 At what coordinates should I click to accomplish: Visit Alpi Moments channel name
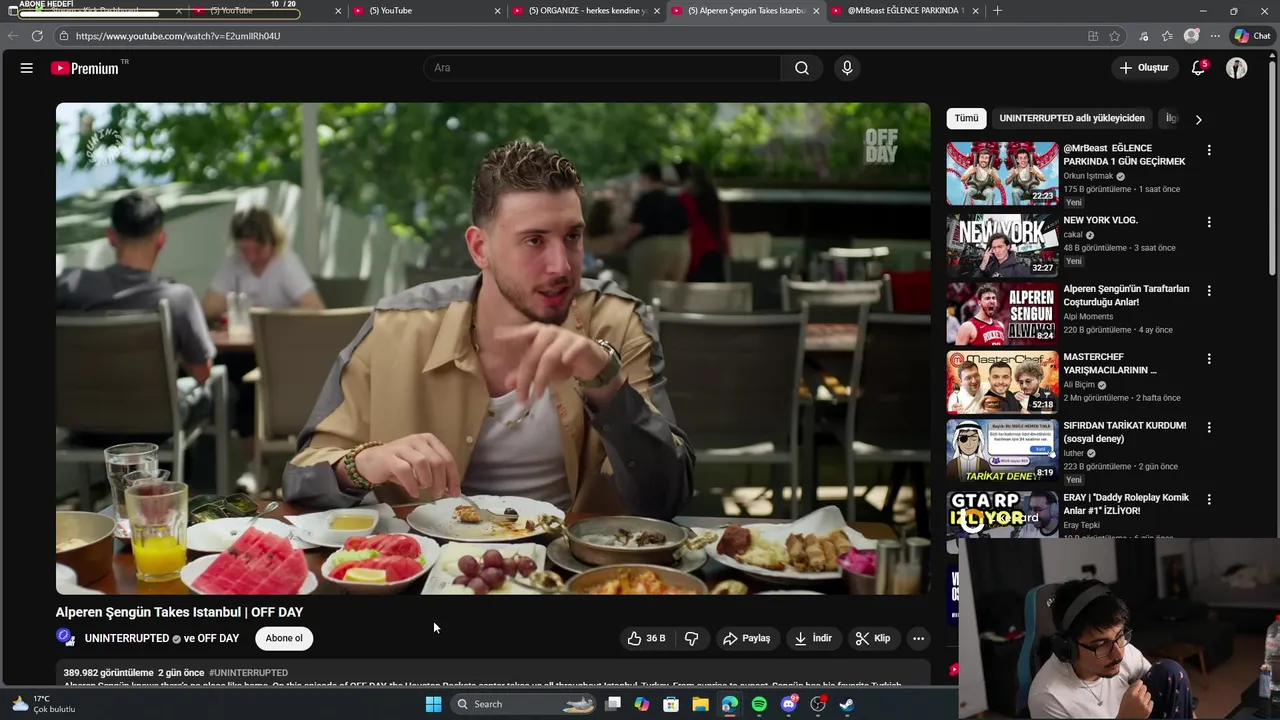tap(1088, 316)
